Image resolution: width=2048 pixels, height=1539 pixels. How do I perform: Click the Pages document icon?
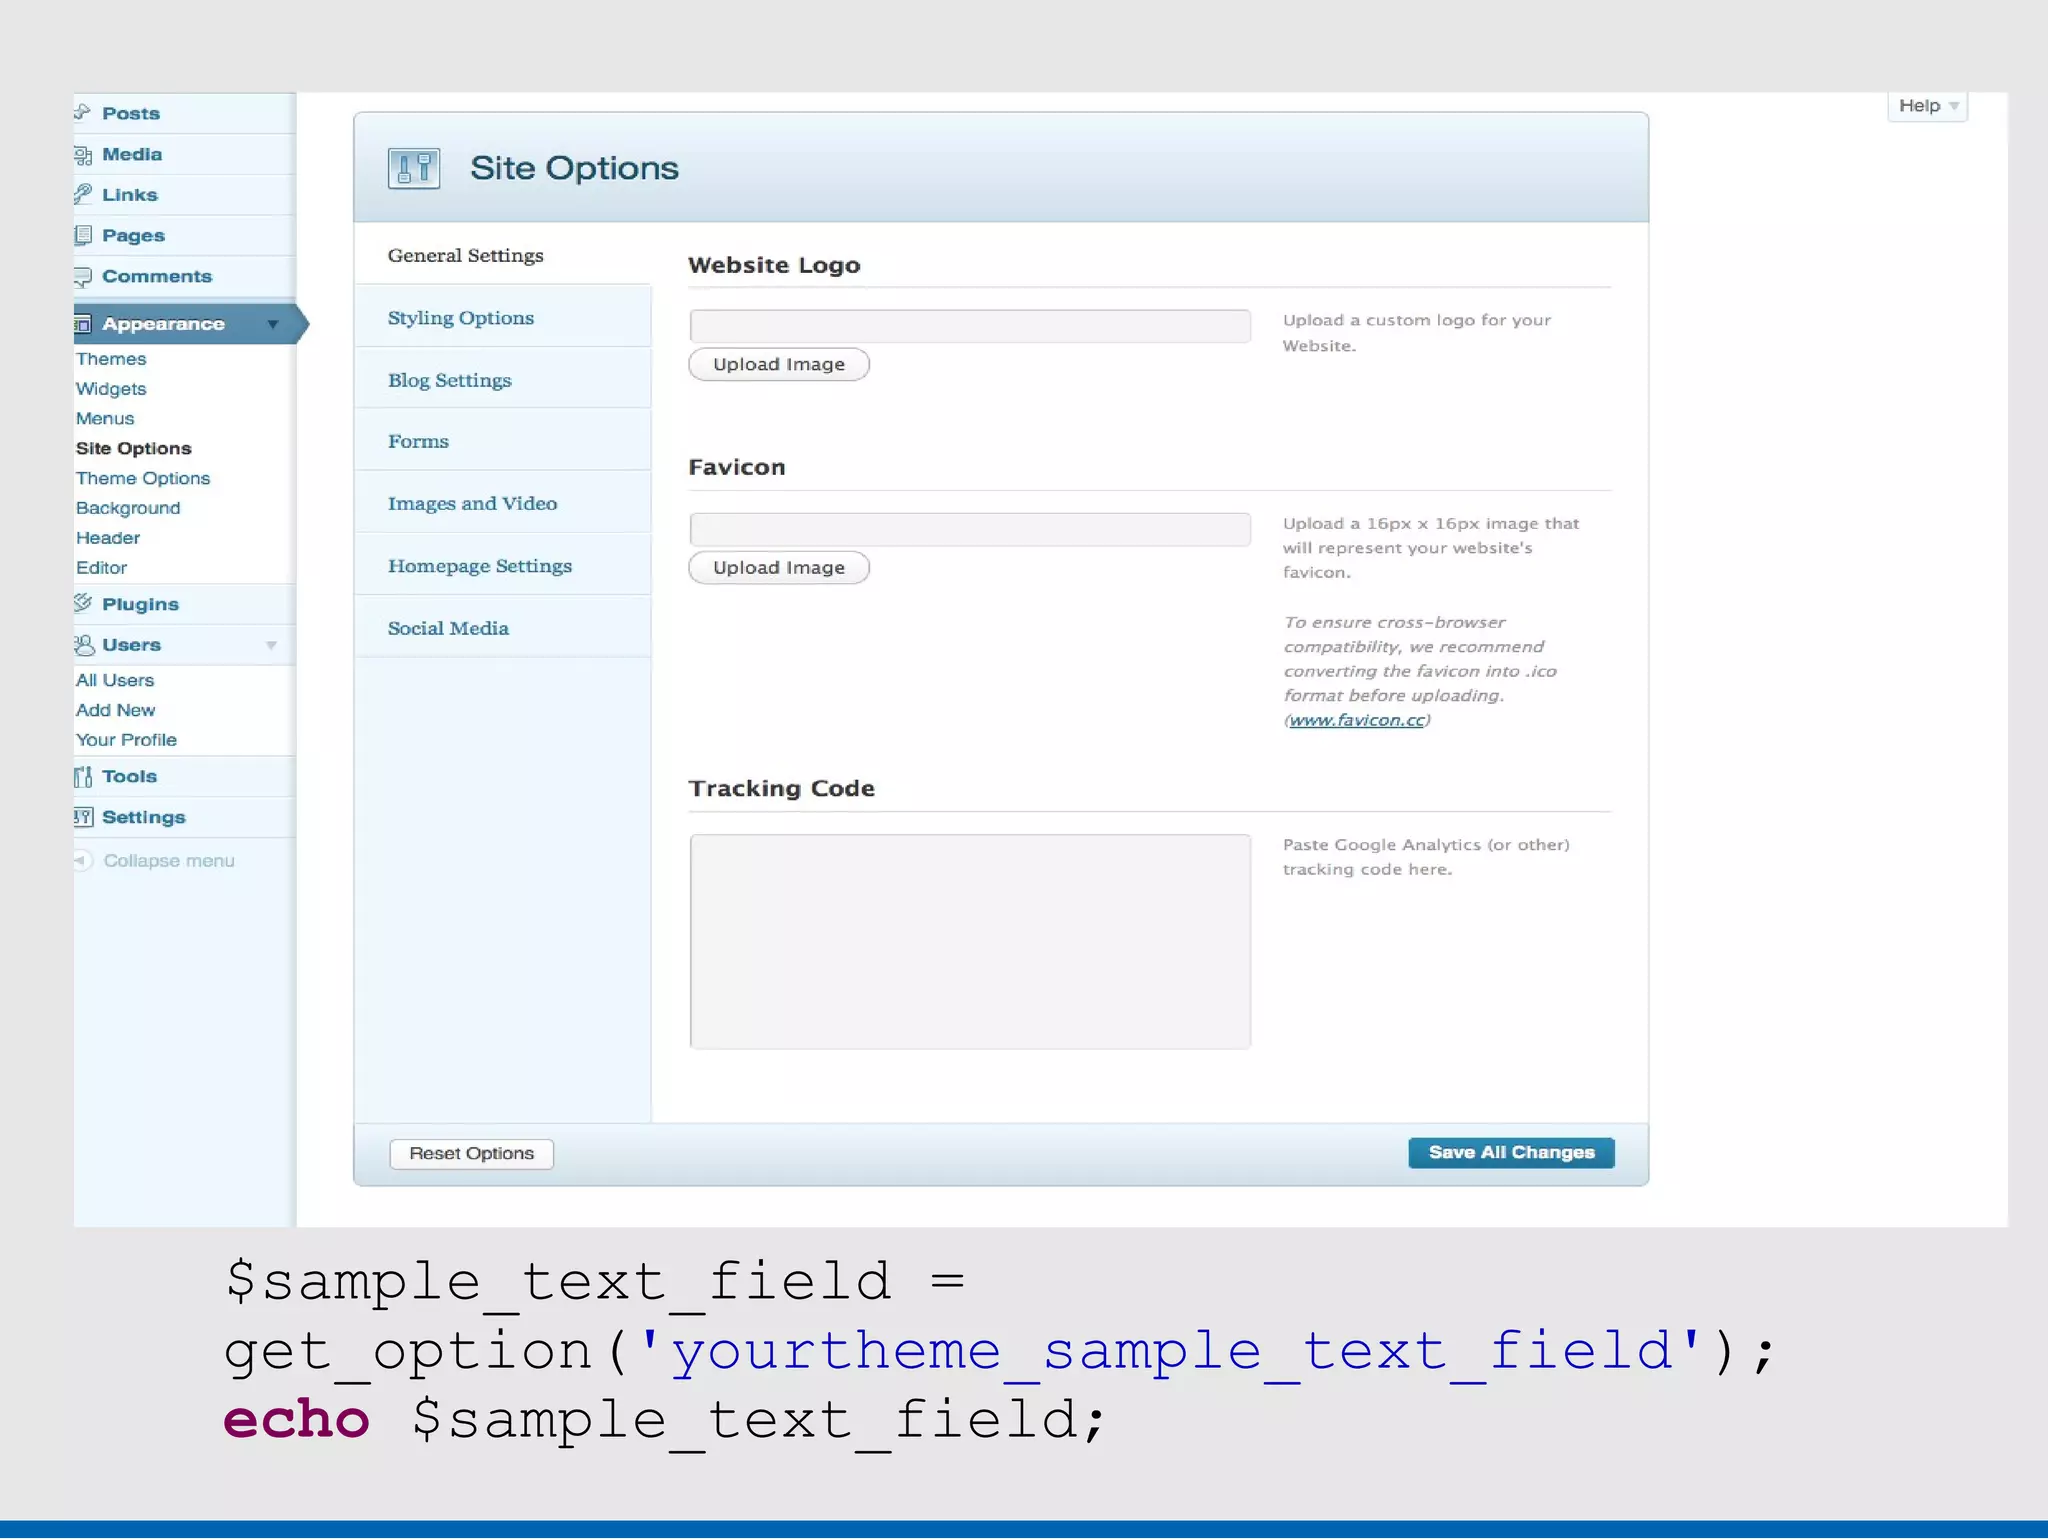(x=83, y=235)
